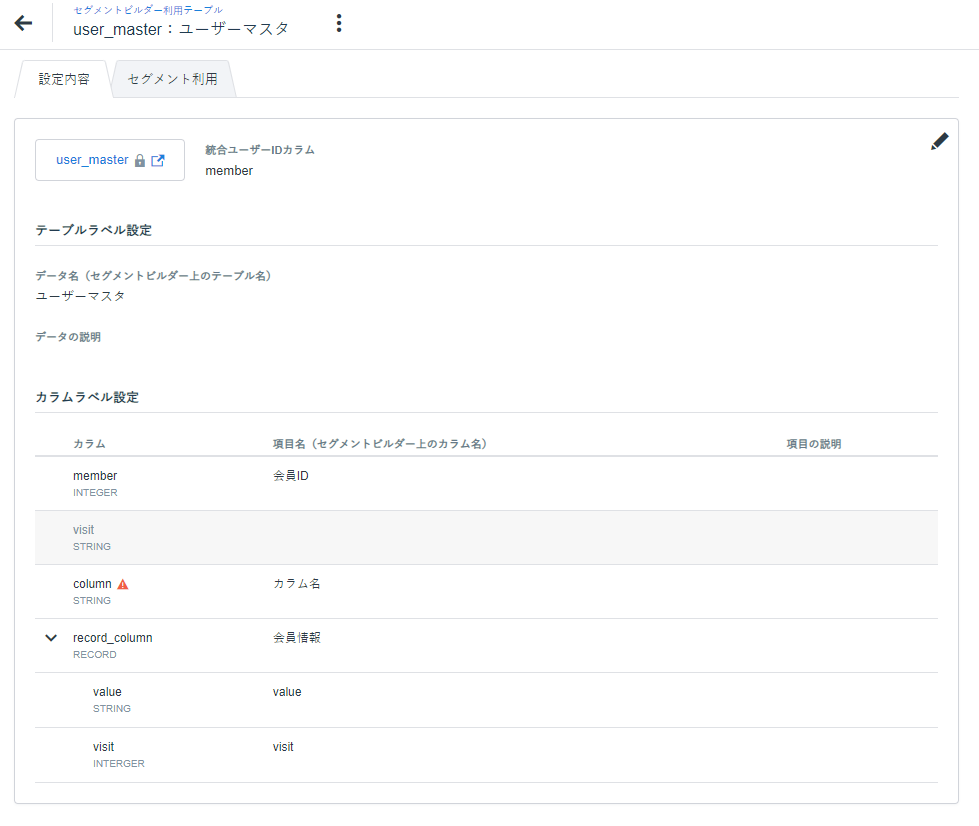Click the テーブルラベル設定 section heading
Image resolution: width=979 pixels, height=826 pixels.
pos(94,230)
